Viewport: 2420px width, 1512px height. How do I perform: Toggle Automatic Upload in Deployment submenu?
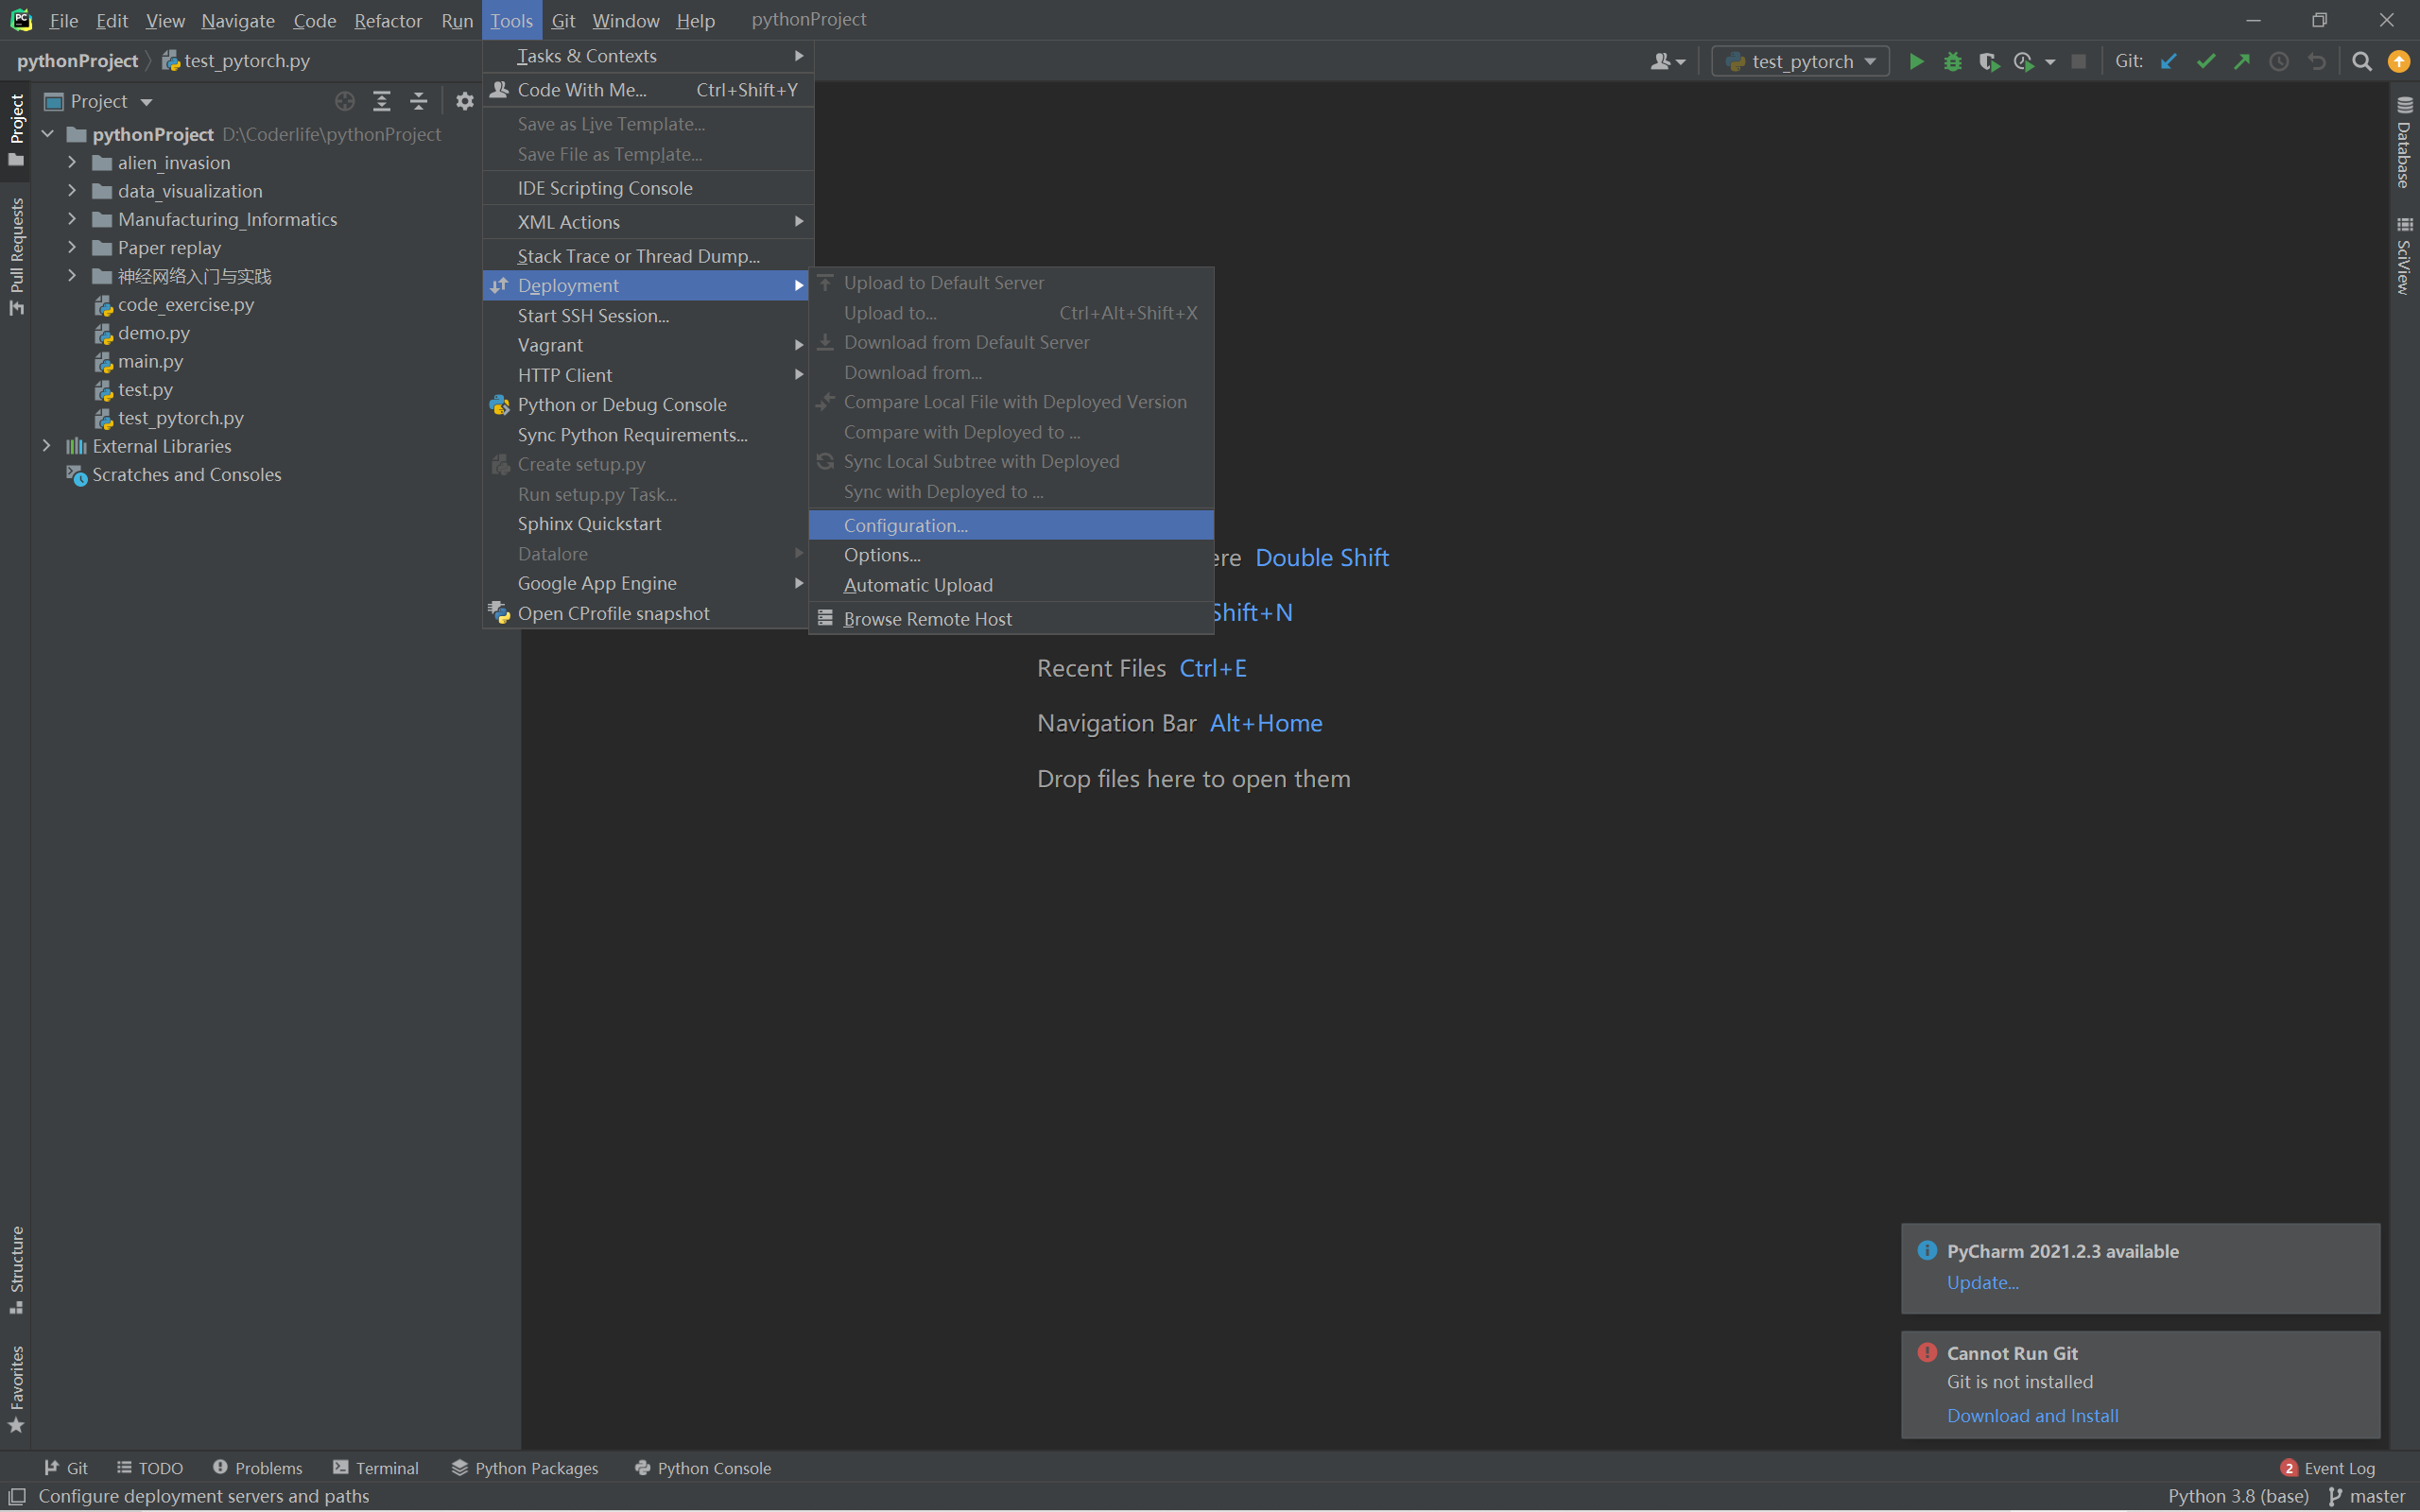pos(918,584)
